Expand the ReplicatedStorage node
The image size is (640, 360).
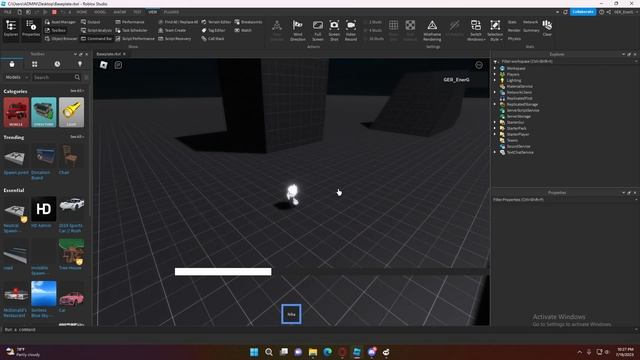pyautogui.click(x=495, y=104)
